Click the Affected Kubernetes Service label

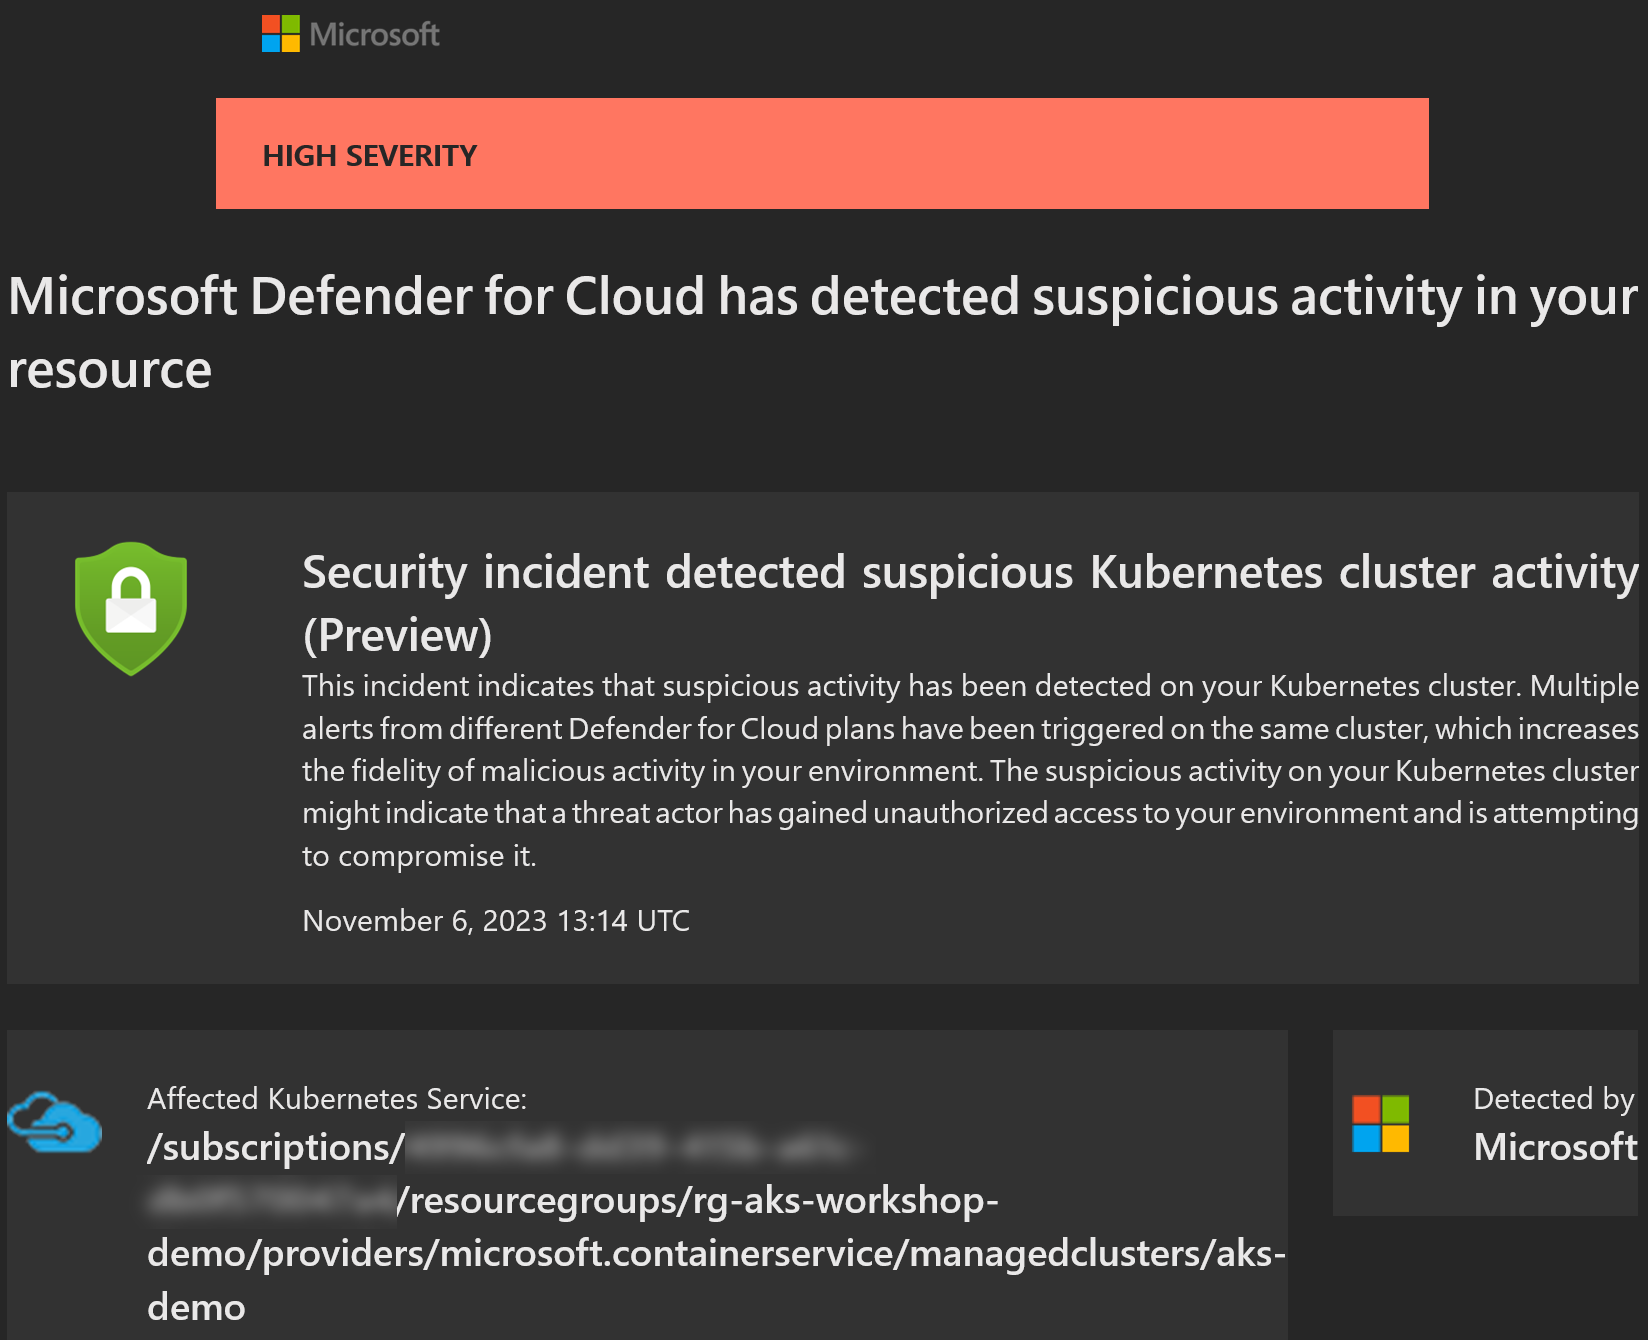pyautogui.click(x=337, y=1099)
